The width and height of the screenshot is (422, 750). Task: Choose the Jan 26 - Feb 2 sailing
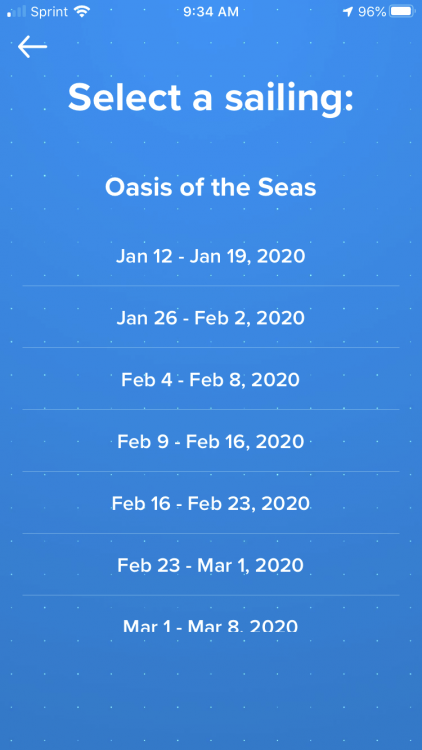pos(211,318)
